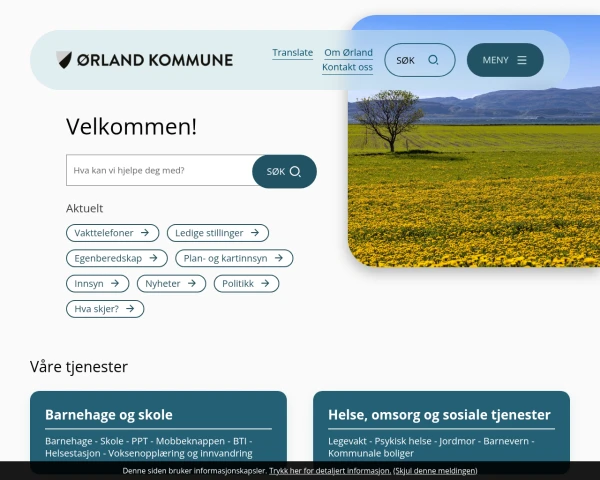Open Hva skjer? shortcut
Screen dimensions: 600x480
point(105,309)
